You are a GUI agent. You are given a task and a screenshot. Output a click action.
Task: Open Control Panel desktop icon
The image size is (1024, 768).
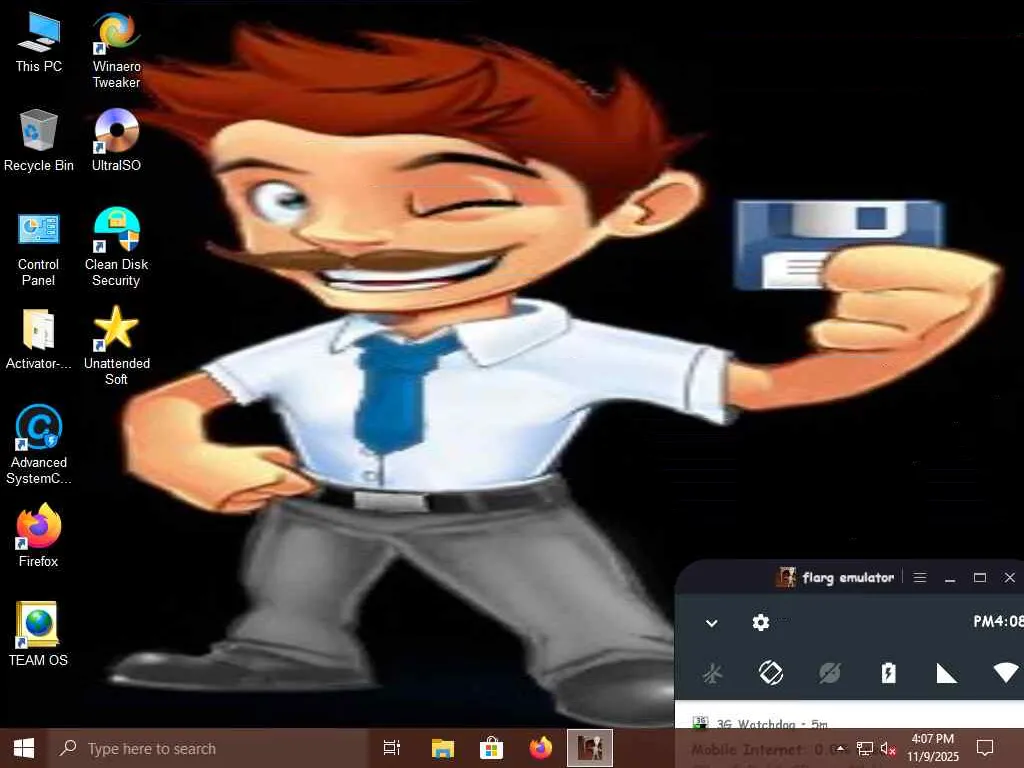click(39, 250)
